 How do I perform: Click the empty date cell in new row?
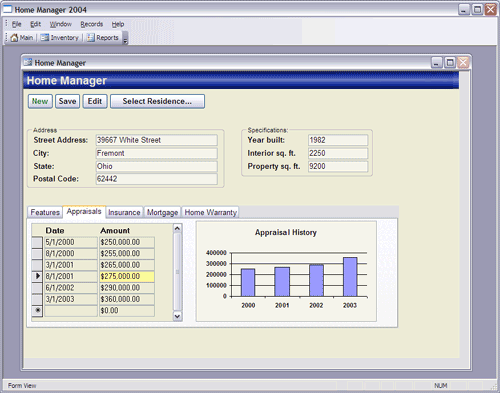71,310
